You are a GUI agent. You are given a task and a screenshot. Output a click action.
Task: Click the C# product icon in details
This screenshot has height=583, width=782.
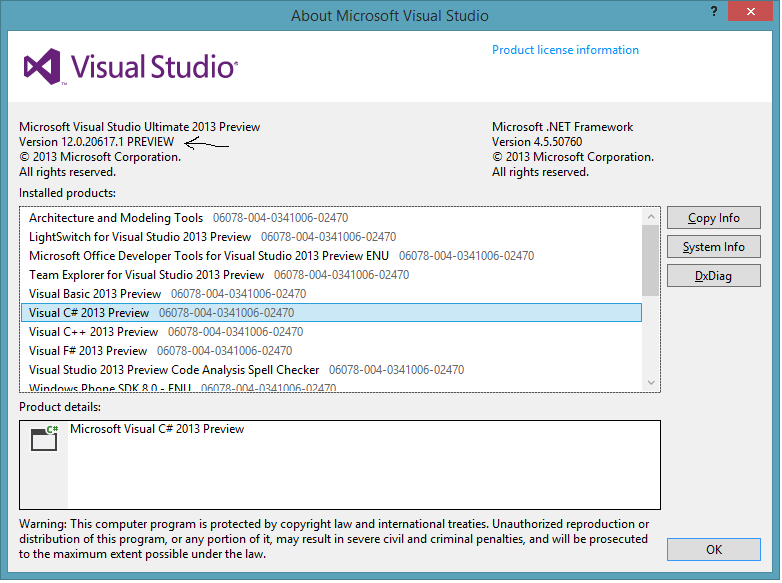tap(44, 438)
